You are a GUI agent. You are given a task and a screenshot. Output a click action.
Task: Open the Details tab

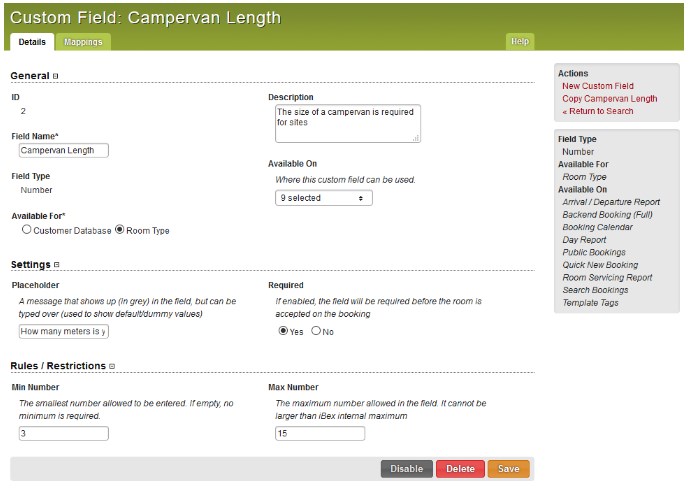click(32, 42)
